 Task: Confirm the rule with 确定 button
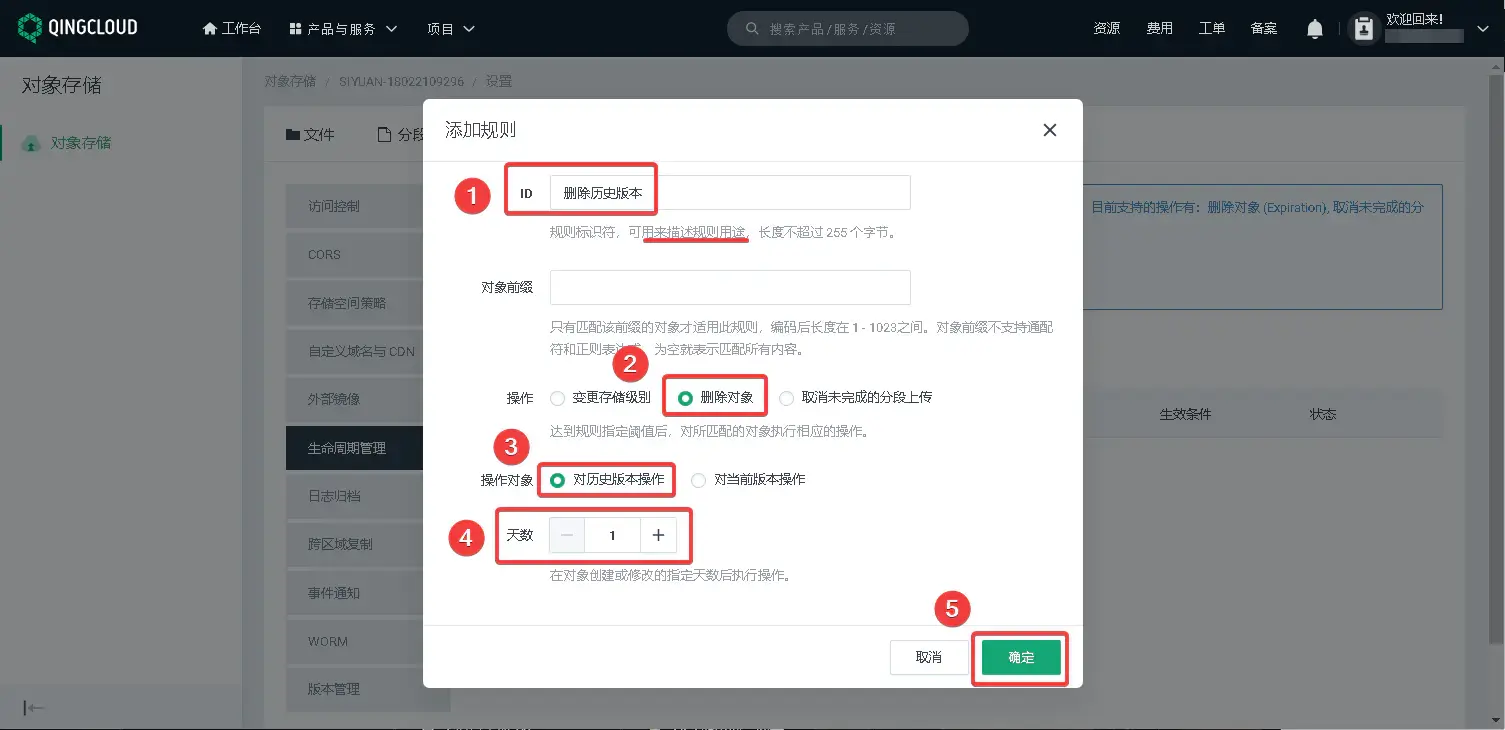(1019, 657)
